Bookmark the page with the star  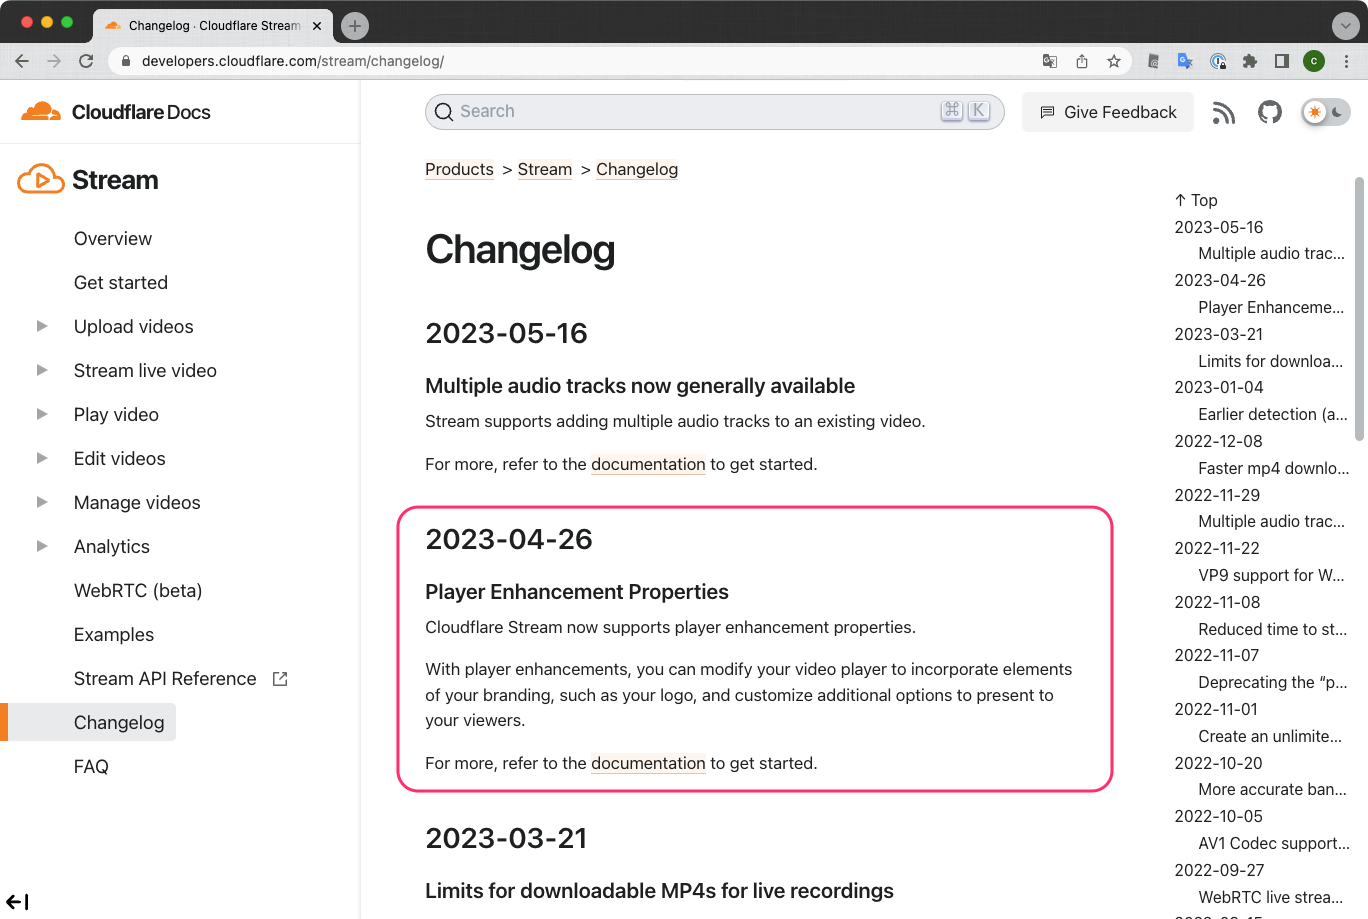point(1113,61)
